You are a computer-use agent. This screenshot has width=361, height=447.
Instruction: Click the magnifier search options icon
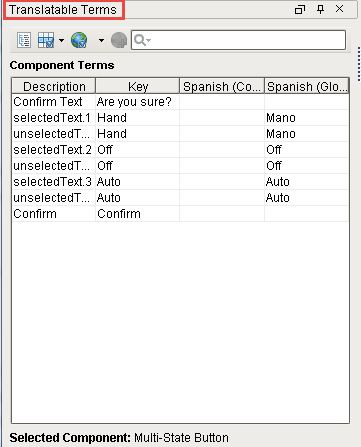tap(142, 40)
